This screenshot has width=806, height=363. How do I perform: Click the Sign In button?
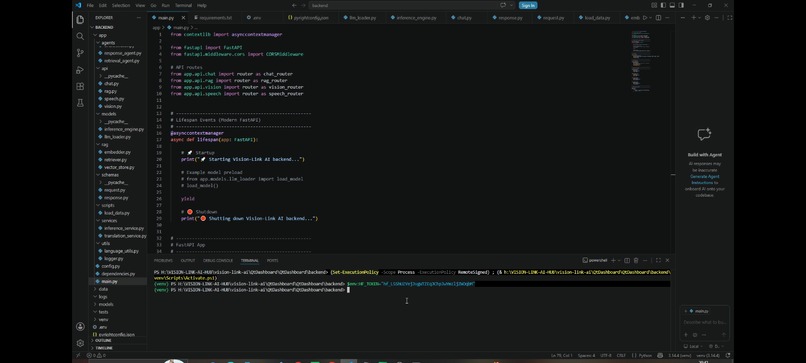(528, 5)
